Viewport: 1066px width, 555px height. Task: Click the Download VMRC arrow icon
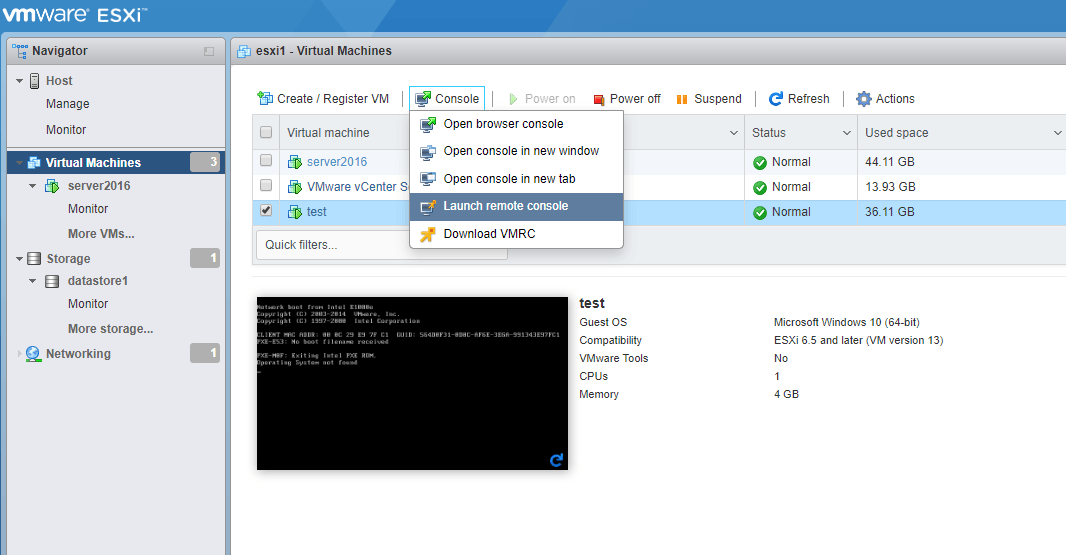pos(428,234)
